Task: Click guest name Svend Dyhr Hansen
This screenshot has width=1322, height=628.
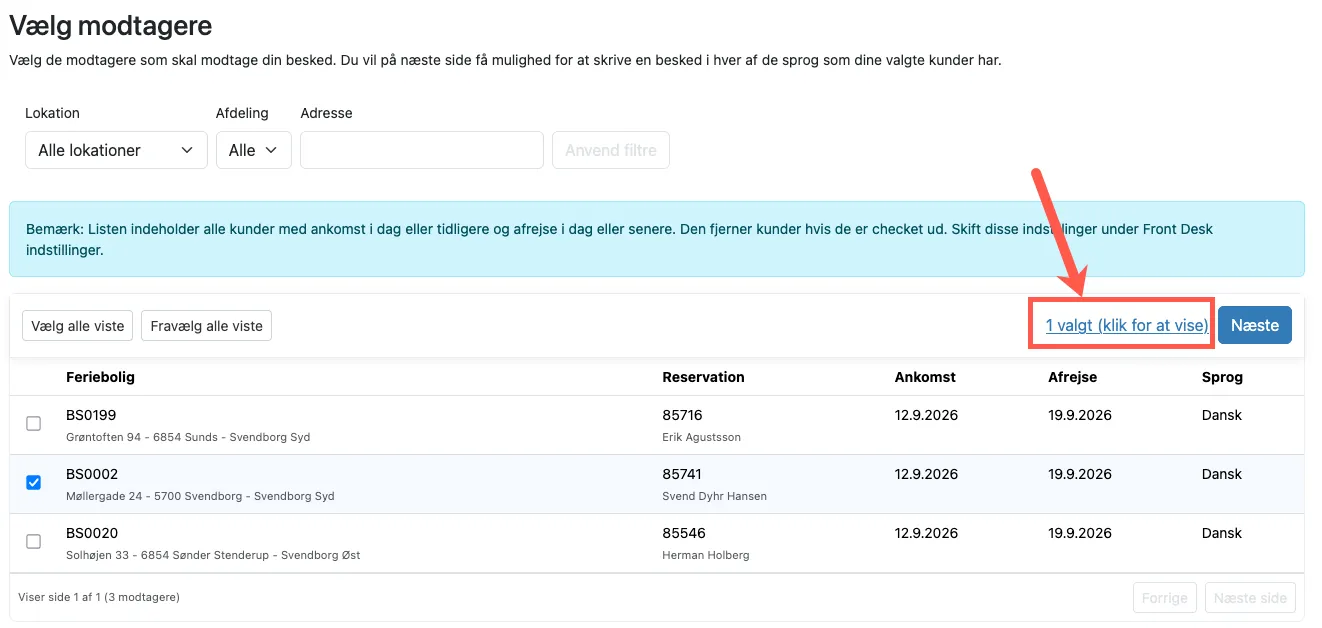Action: click(x=714, y=496)
